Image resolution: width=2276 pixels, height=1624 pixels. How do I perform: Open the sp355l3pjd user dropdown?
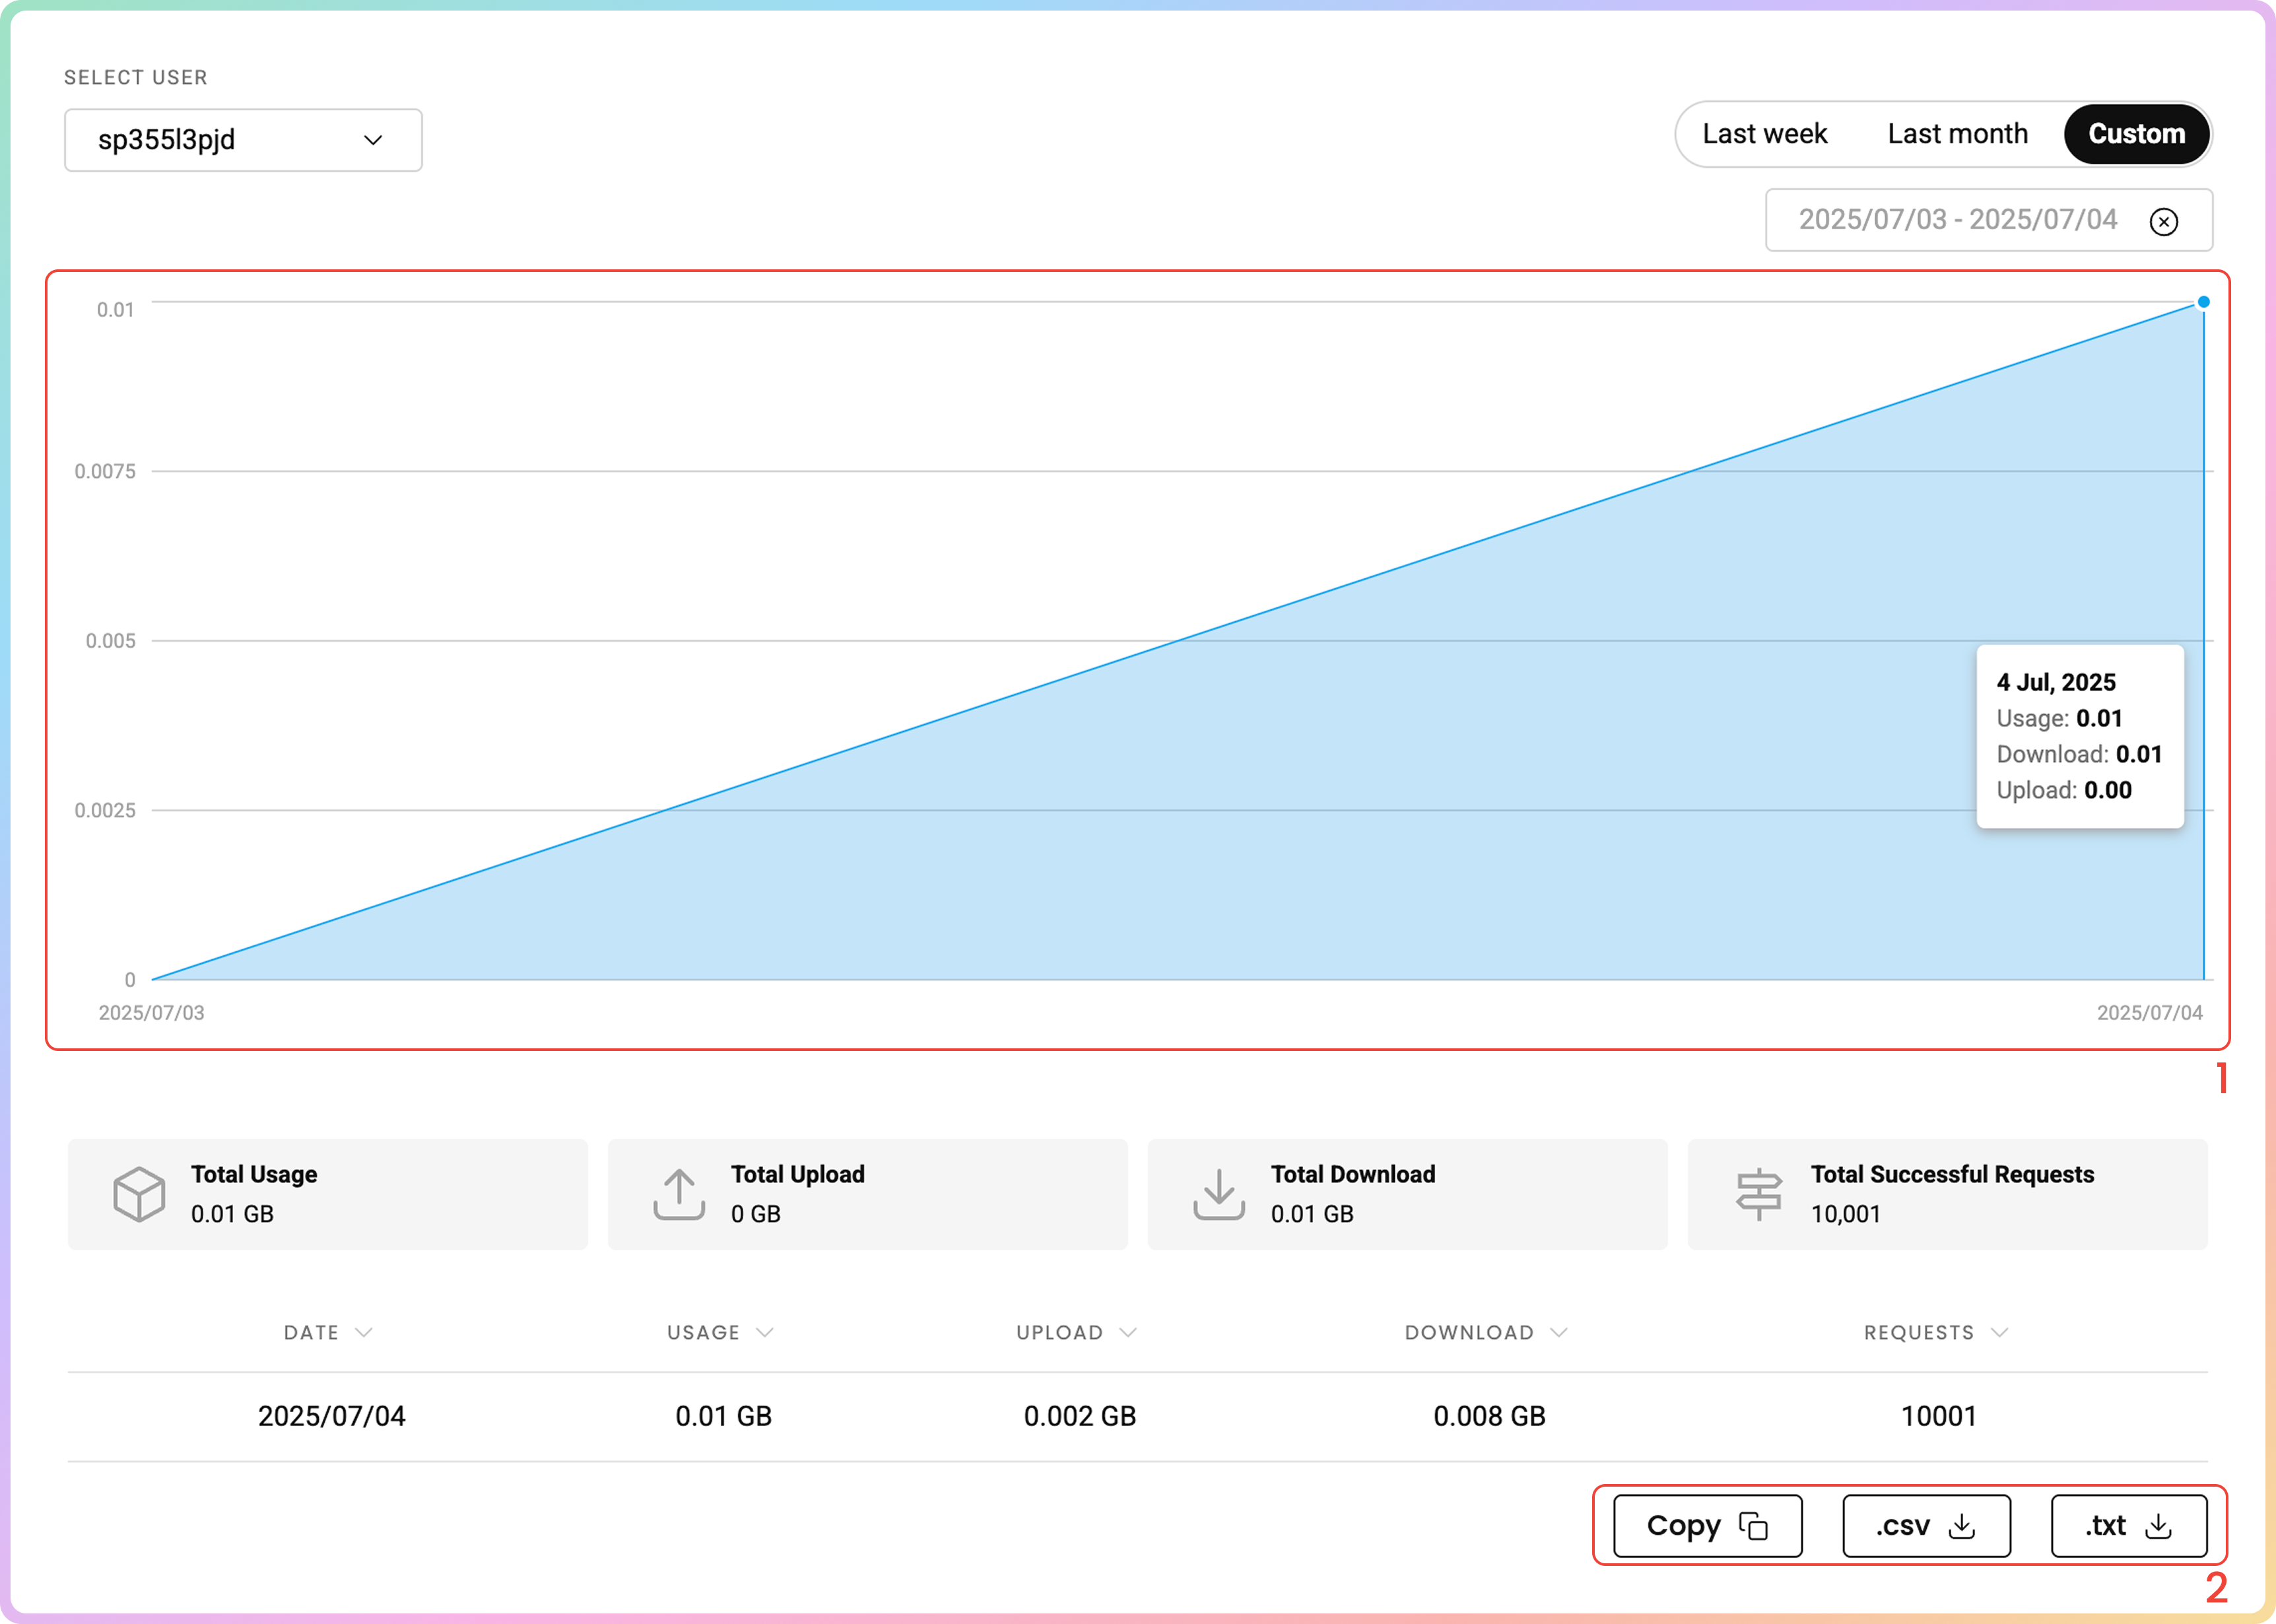click(243, 140)
